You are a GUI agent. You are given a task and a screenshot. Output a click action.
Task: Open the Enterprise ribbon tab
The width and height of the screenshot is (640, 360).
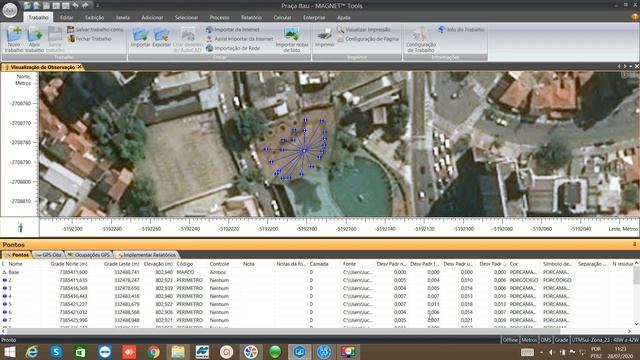[x=314, y=18]
